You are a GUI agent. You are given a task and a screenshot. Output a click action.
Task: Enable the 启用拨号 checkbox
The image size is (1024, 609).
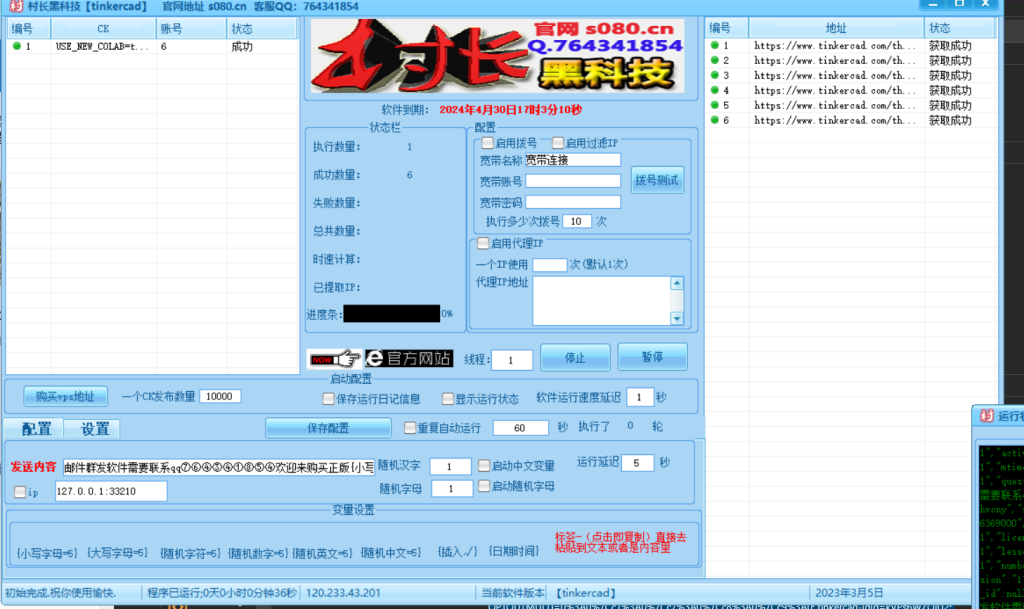(x=490, y=143)
